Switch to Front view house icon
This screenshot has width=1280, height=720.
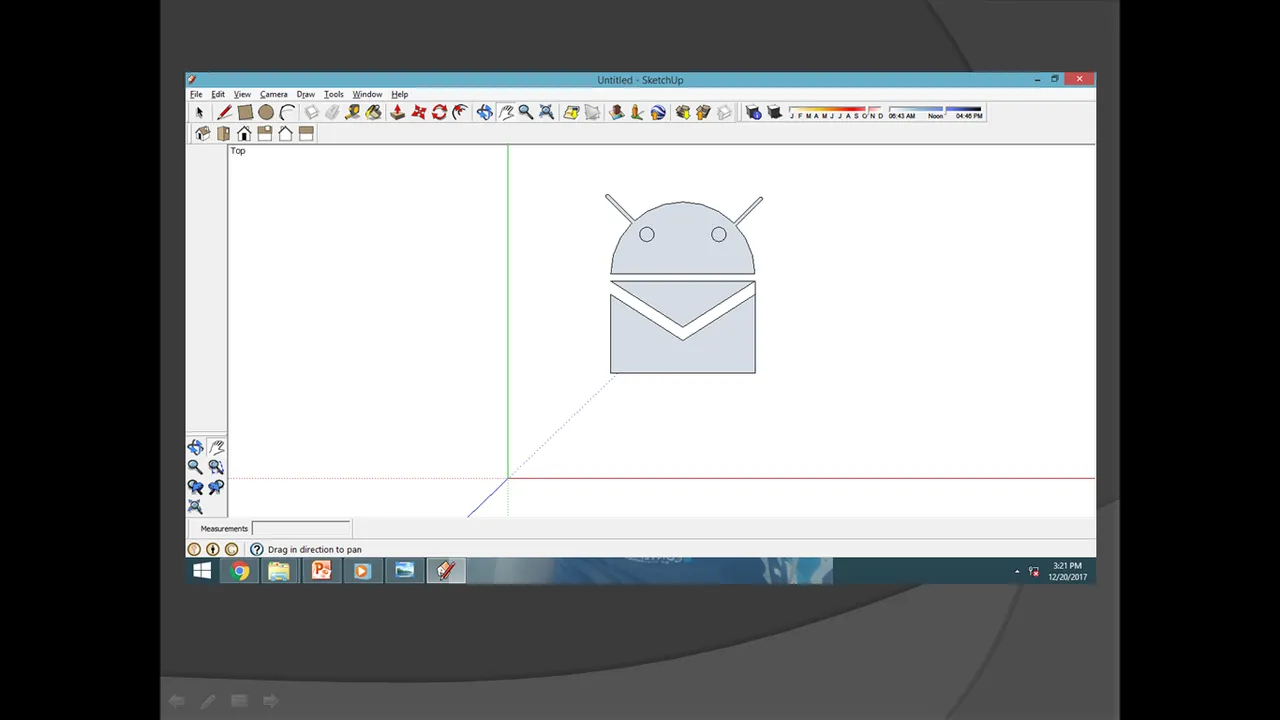point(244,133)
